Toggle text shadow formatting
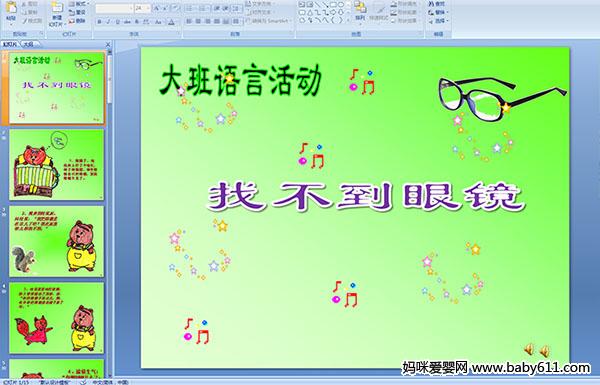Image resolution: width=600 pixels, height=385 pixels. 136,22
